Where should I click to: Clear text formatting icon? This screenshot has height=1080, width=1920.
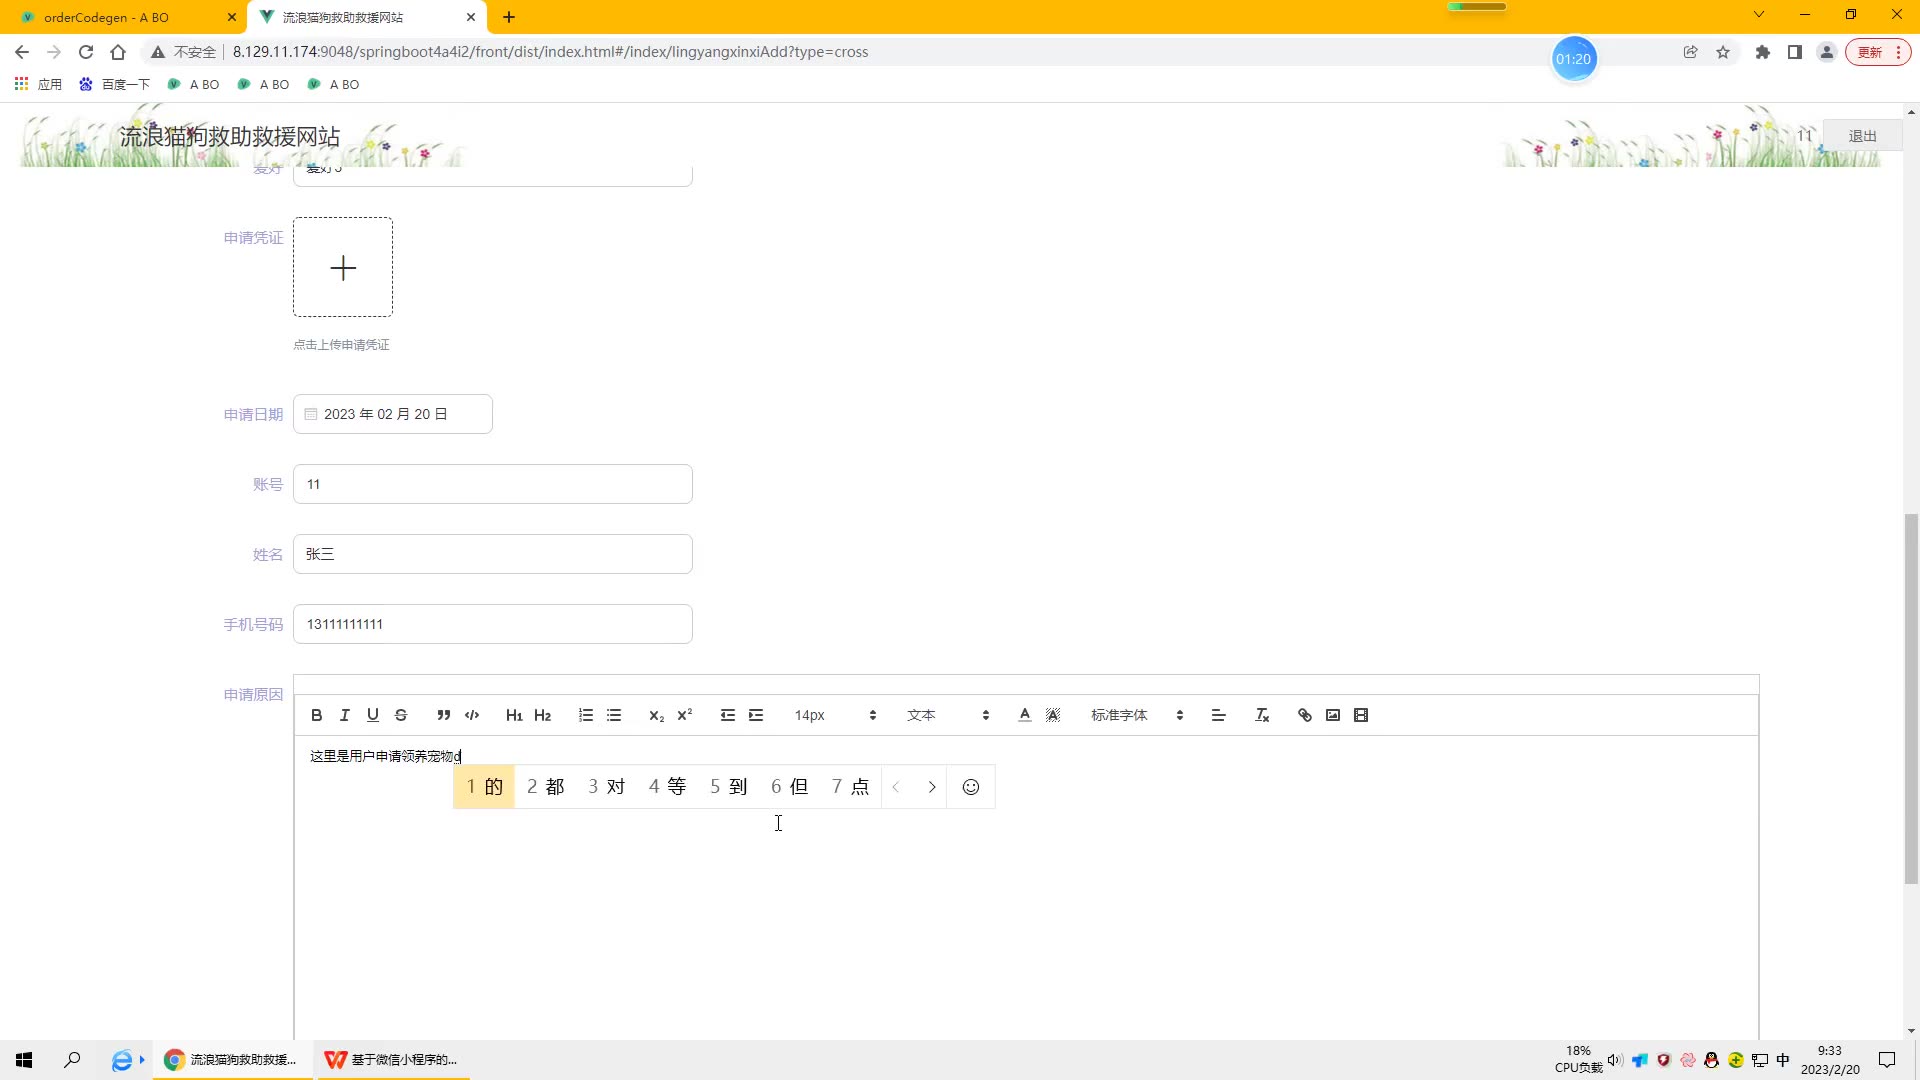click(x=1262, y=715)
